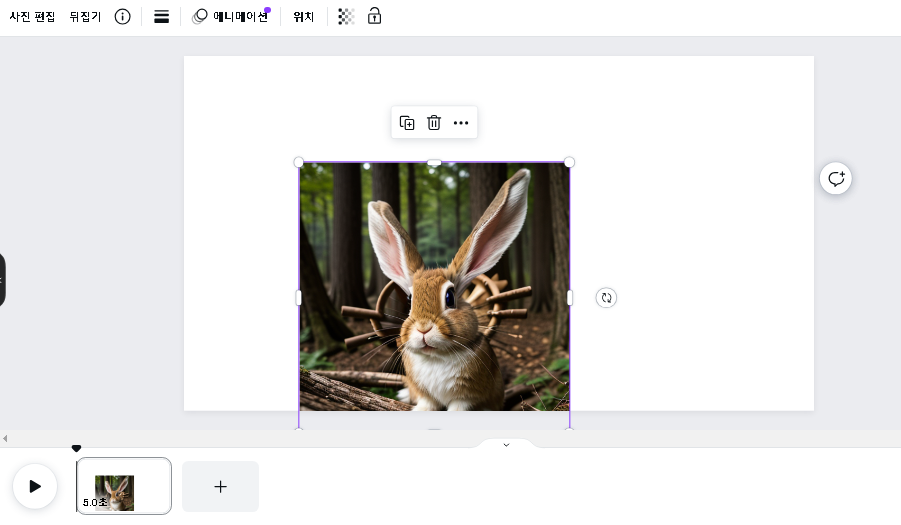The height and width of the screenshot is (525, 901).
Task: Open more options with the three-dot icon
Action: point(461,123)
